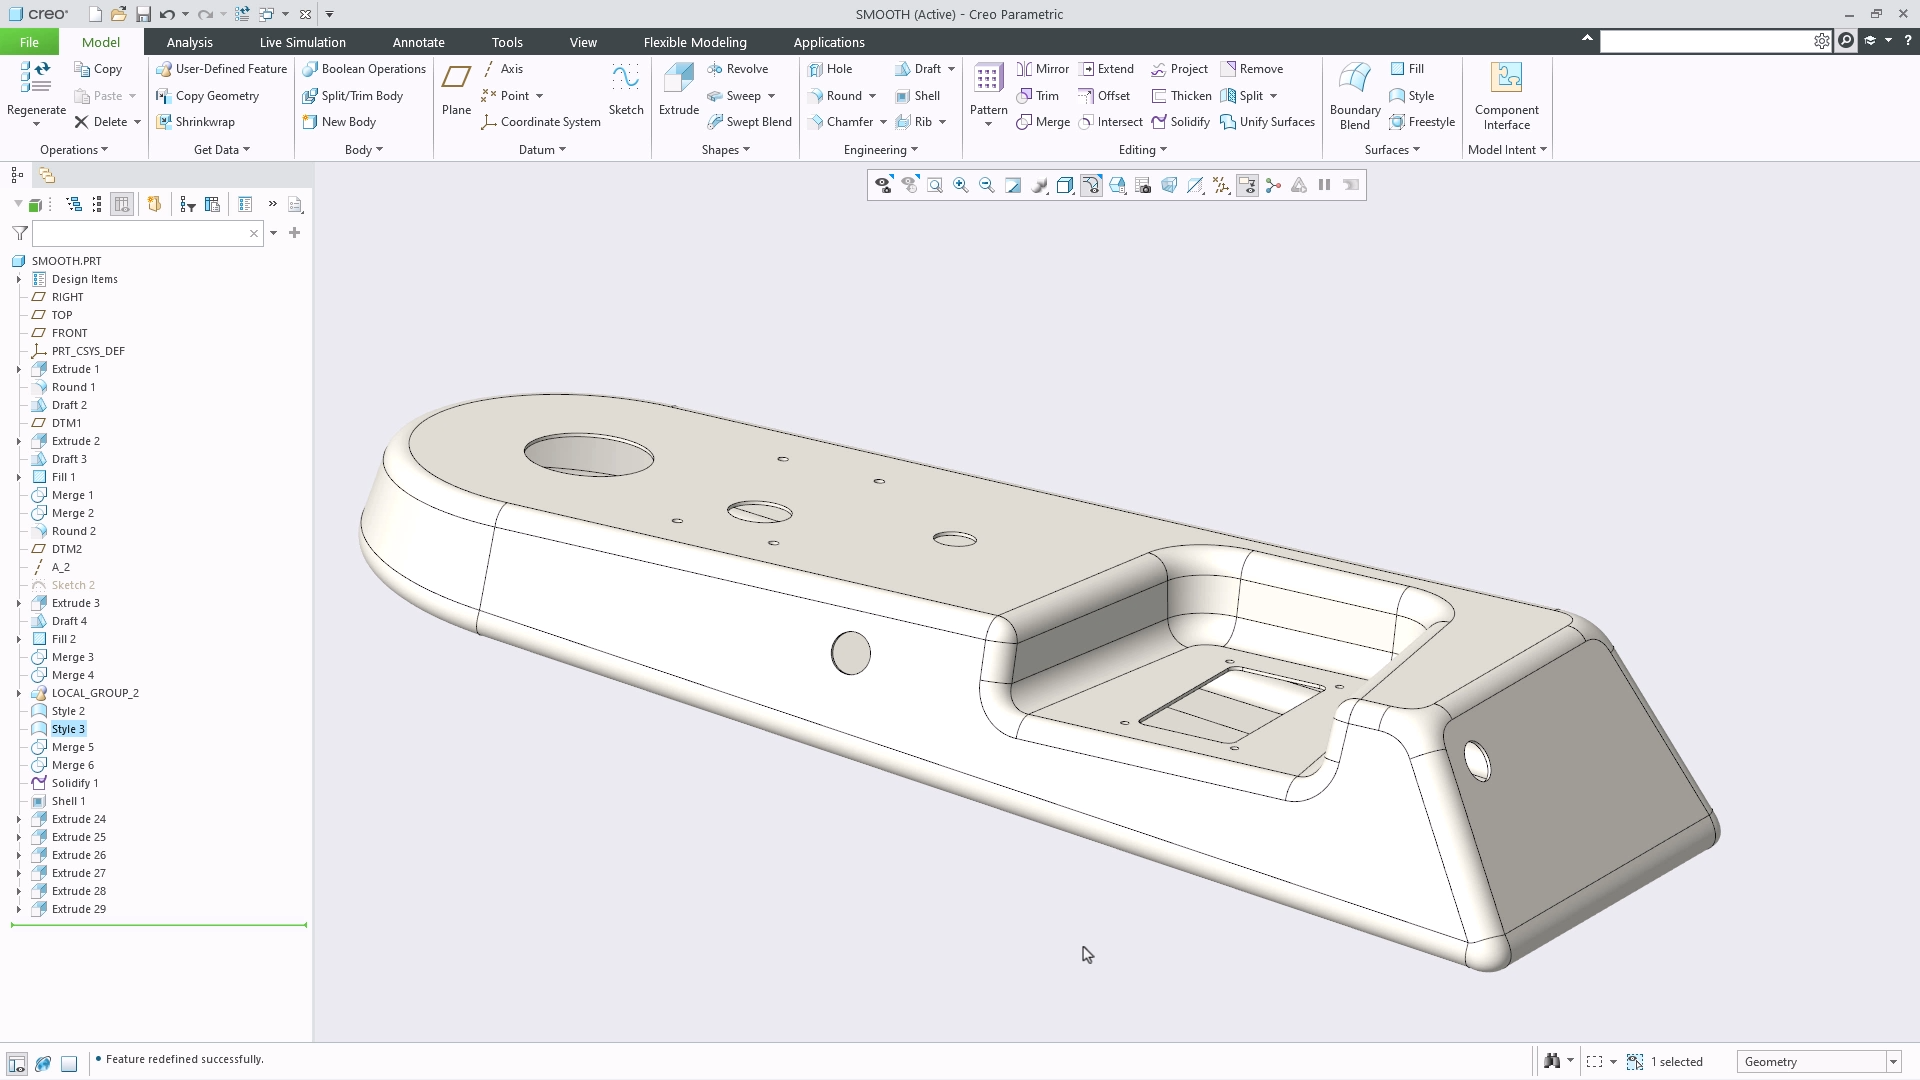Click the Zoom Out icon

click(x=987, y=185)
